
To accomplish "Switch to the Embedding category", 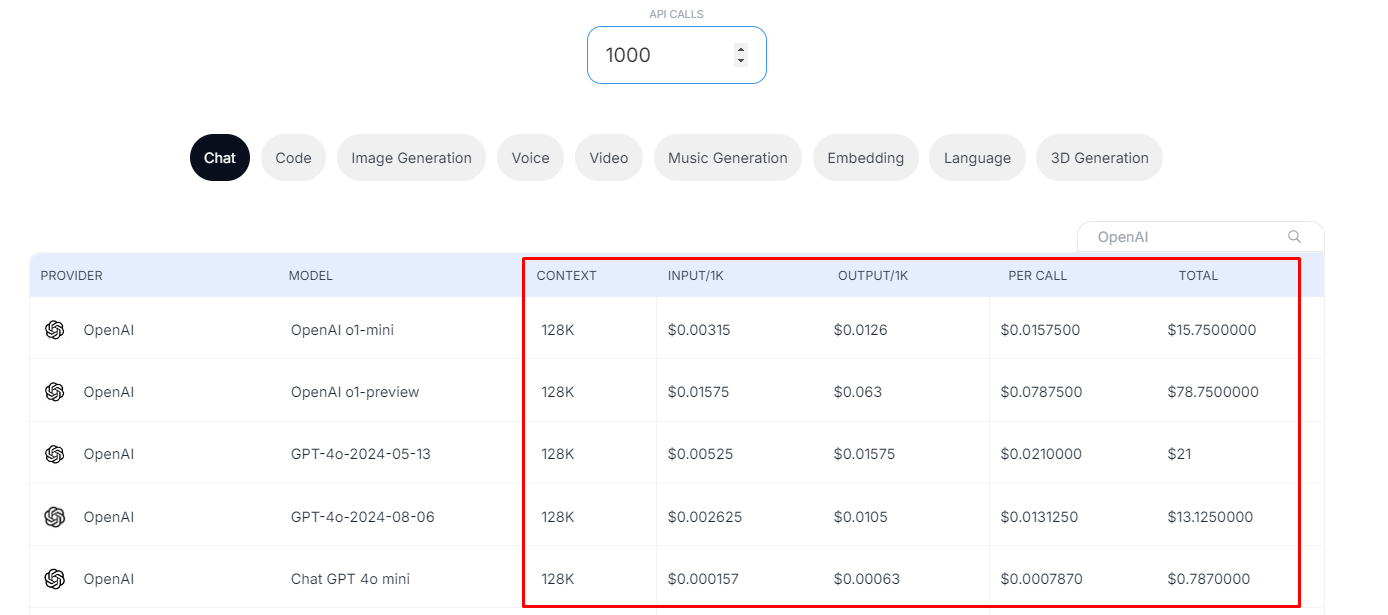I will (x=866, y=158).
